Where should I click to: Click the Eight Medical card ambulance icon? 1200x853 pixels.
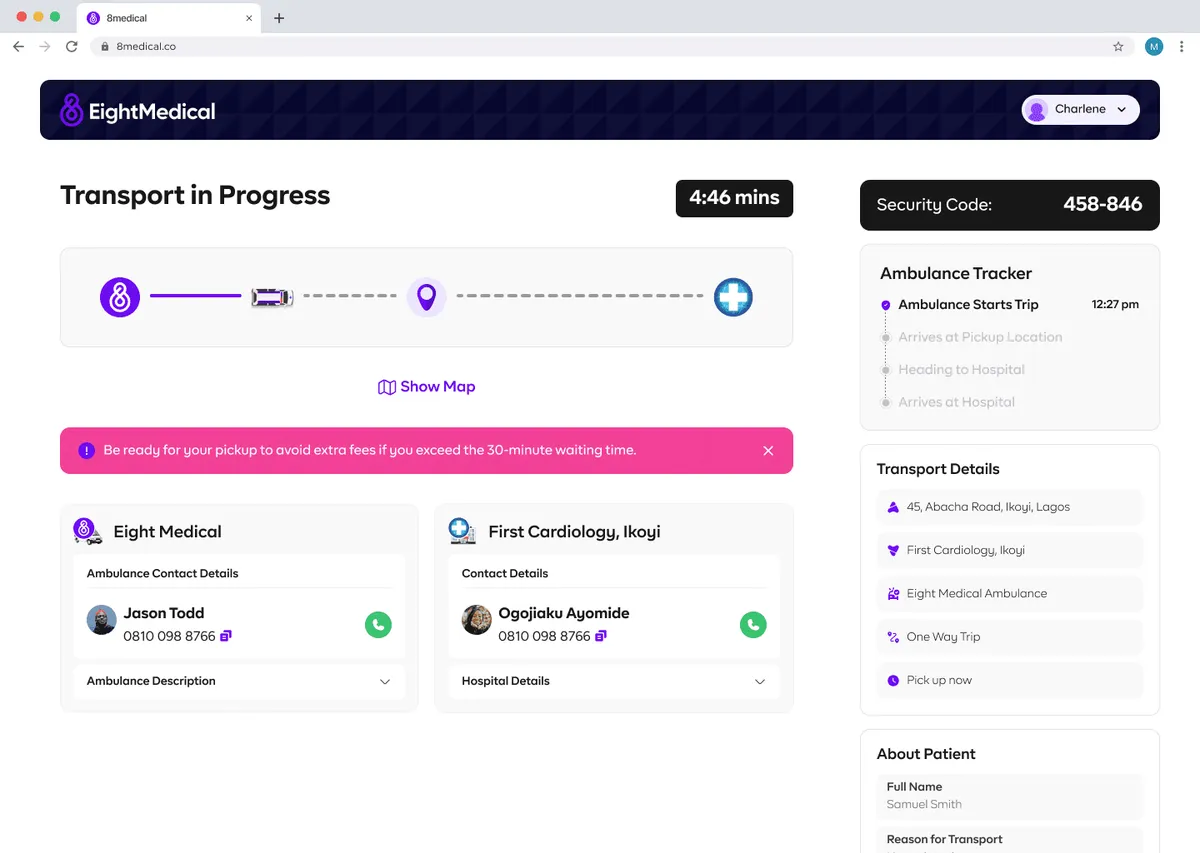click(87, 531)
